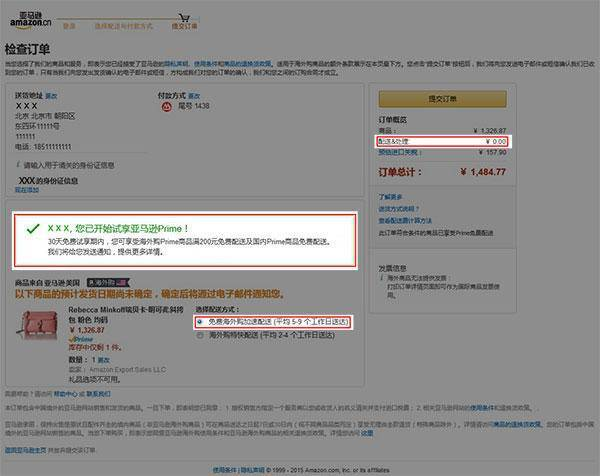Open 查看配送费计算方法 link
Viewport: 600px width, 476px height.
(405, 221)
